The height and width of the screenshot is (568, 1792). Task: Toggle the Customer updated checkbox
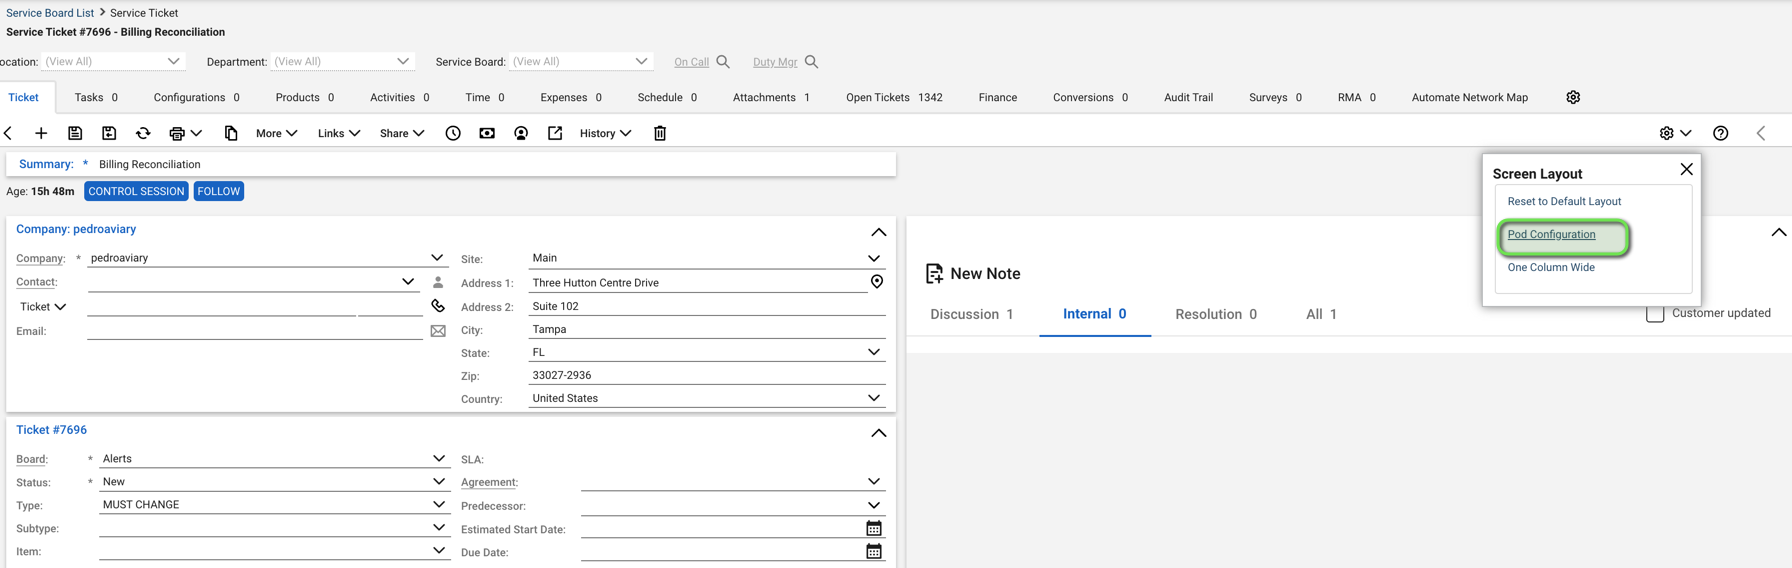click(x=1655, y=314)
